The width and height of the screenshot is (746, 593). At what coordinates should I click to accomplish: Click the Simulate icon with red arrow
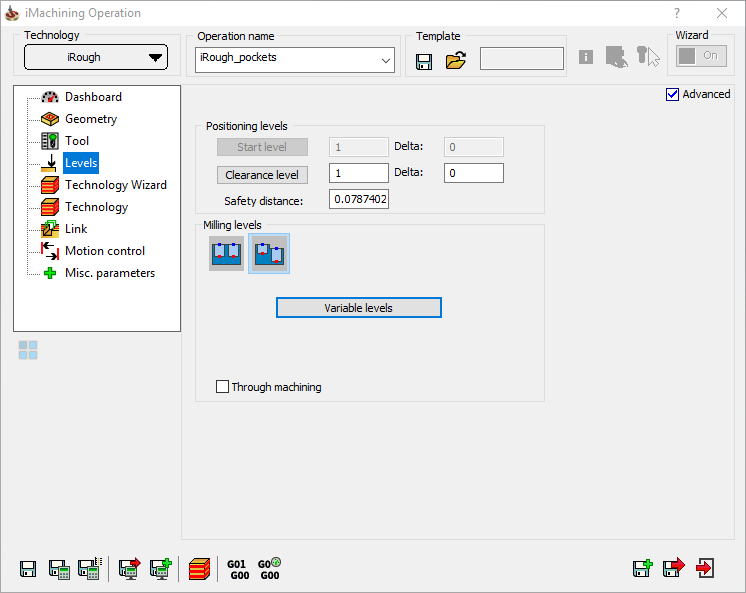coord(130,568)
